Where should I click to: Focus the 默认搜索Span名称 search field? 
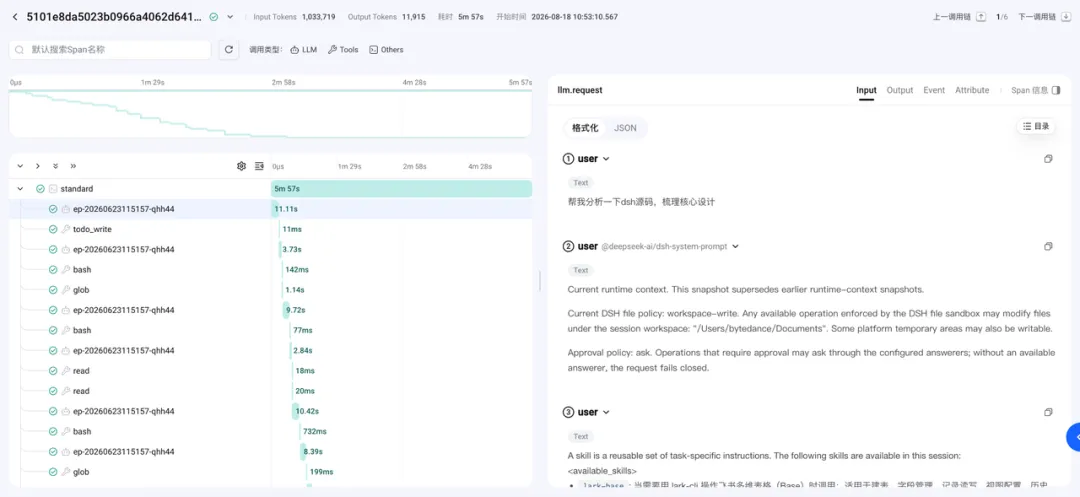coord(110,50)
